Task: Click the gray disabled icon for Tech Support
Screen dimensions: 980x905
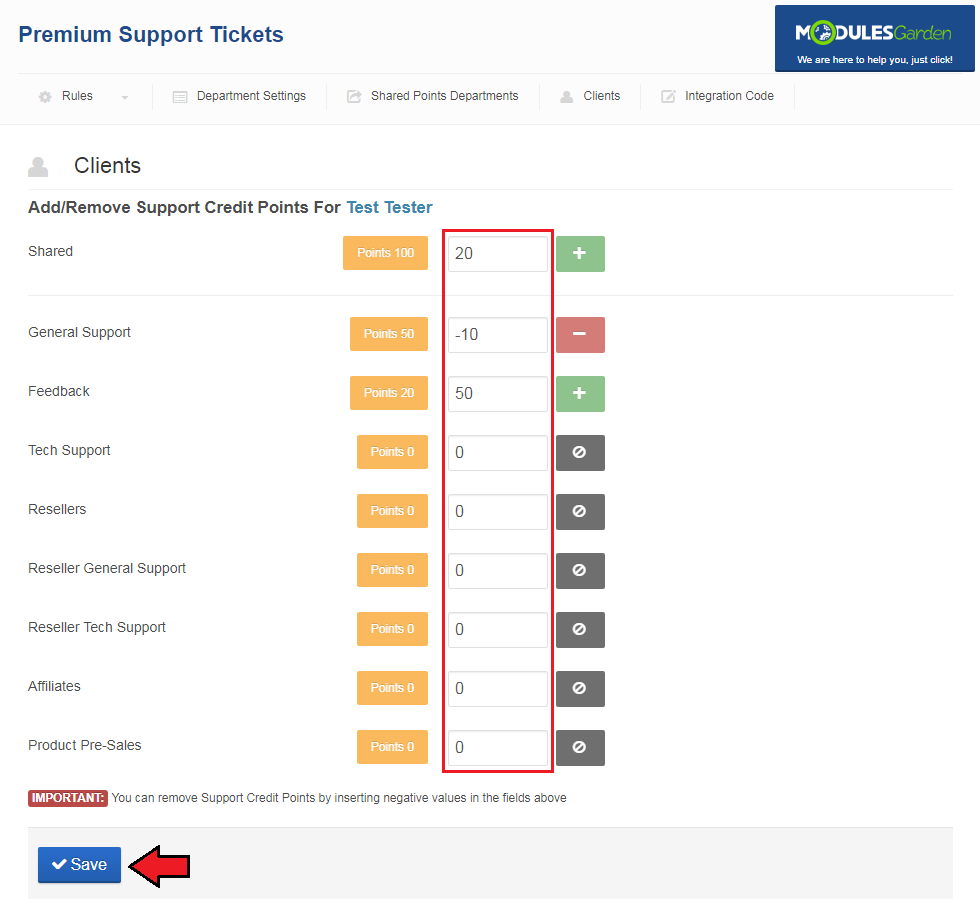Action: 580,452
